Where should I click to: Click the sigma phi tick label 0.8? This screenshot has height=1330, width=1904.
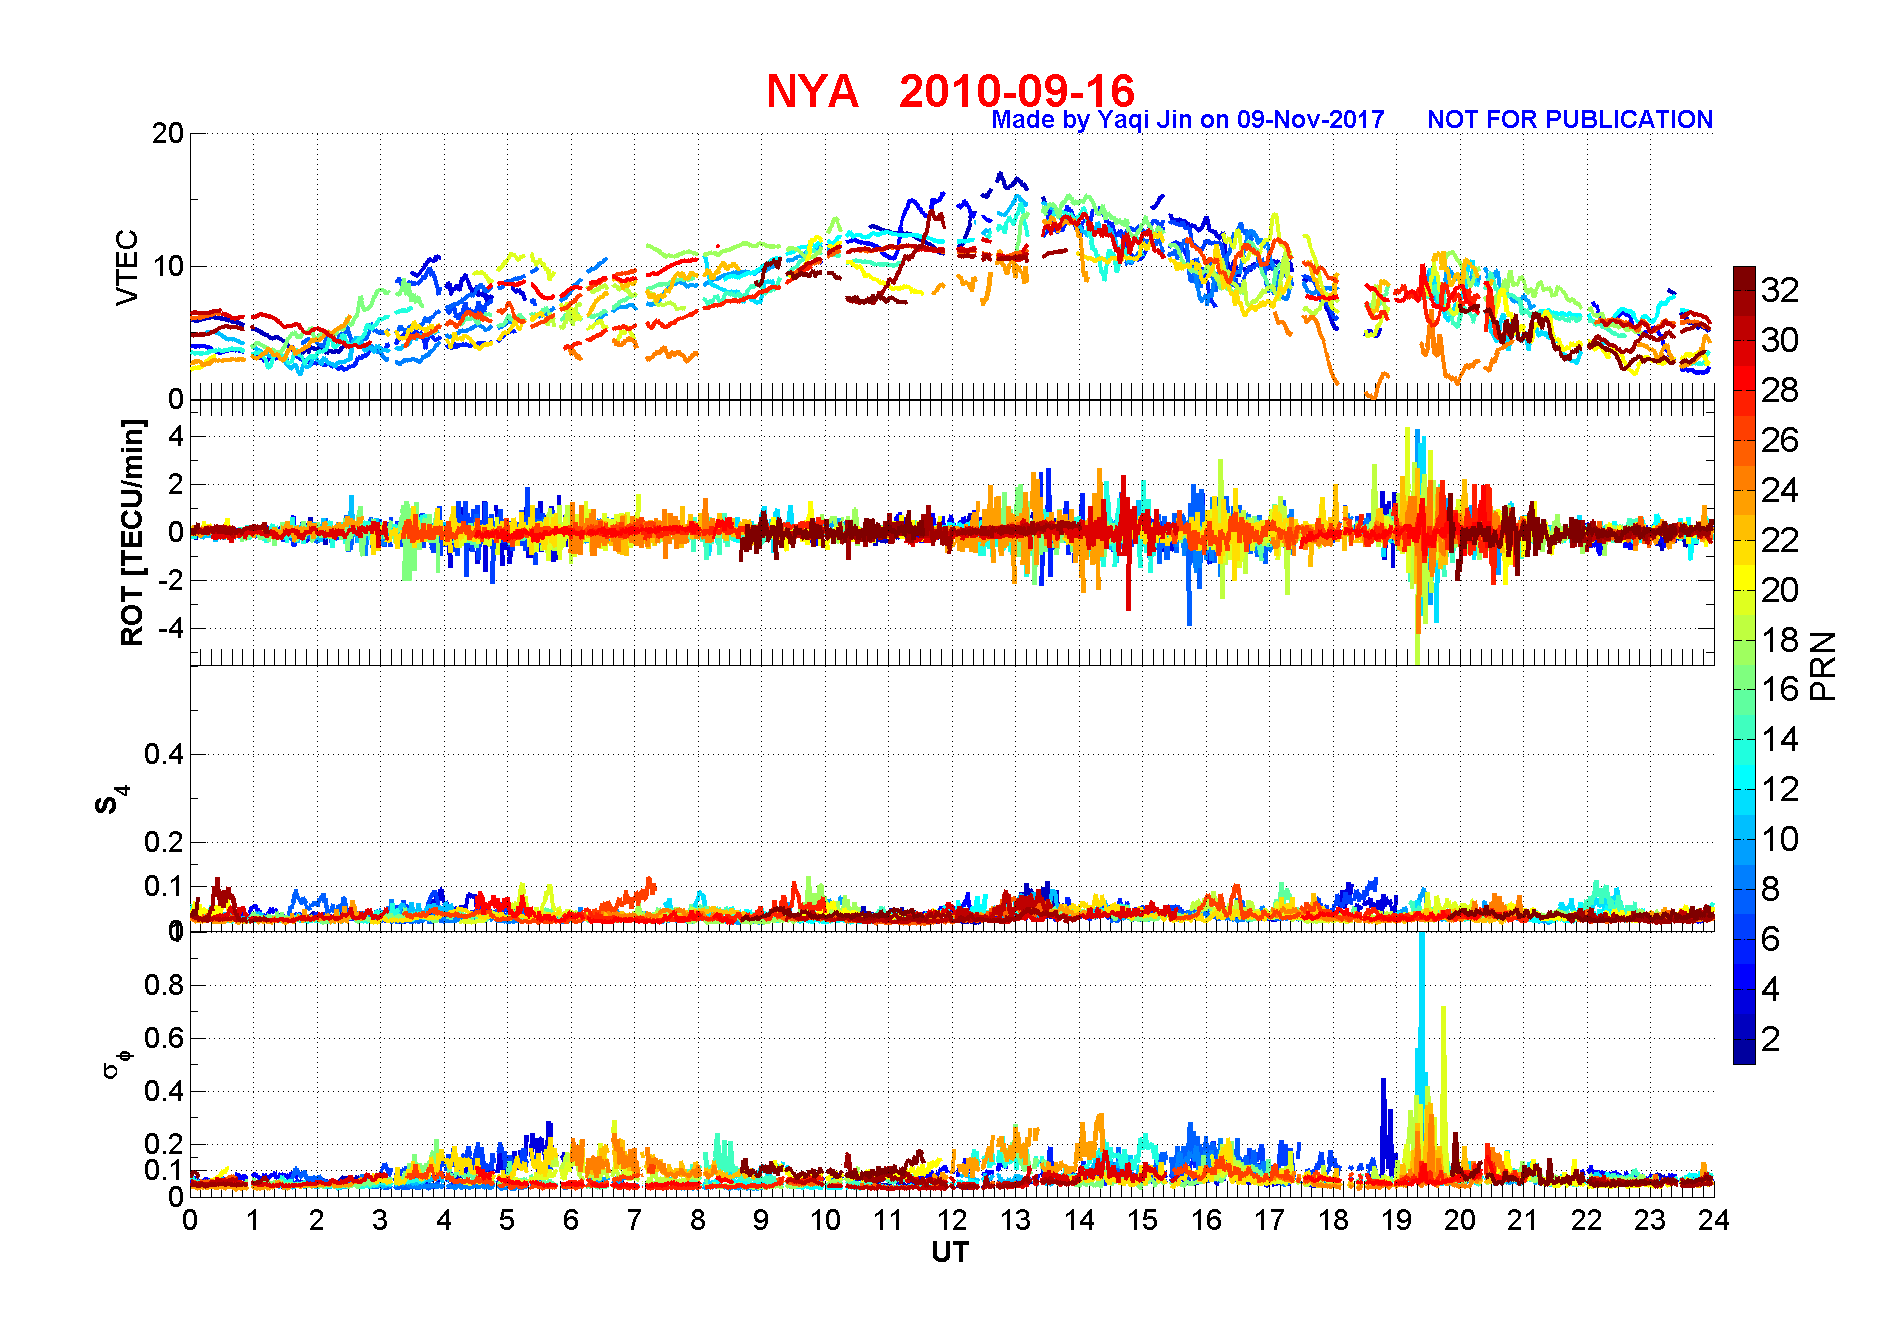164,985
